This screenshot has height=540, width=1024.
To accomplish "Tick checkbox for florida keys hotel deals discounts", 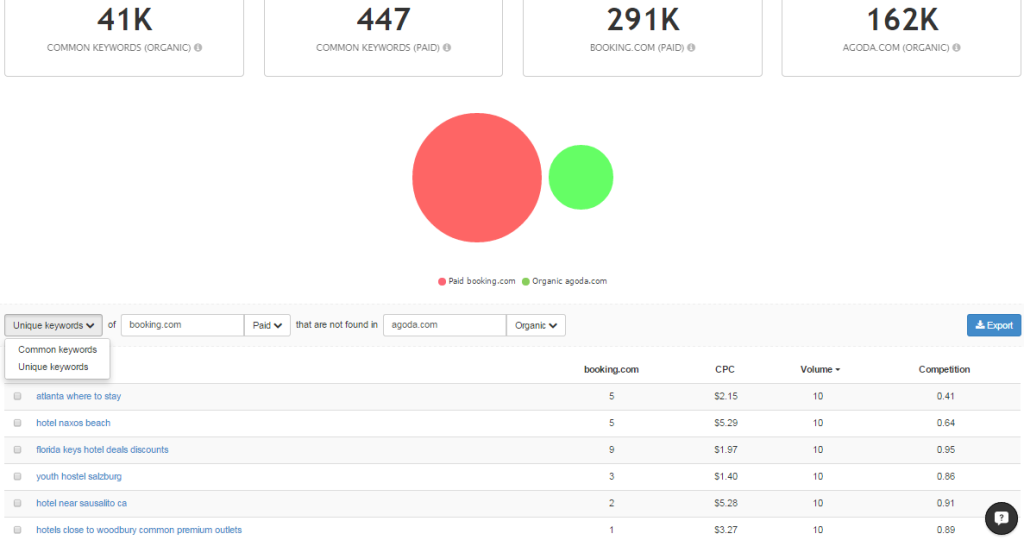I will click(18, 450).
